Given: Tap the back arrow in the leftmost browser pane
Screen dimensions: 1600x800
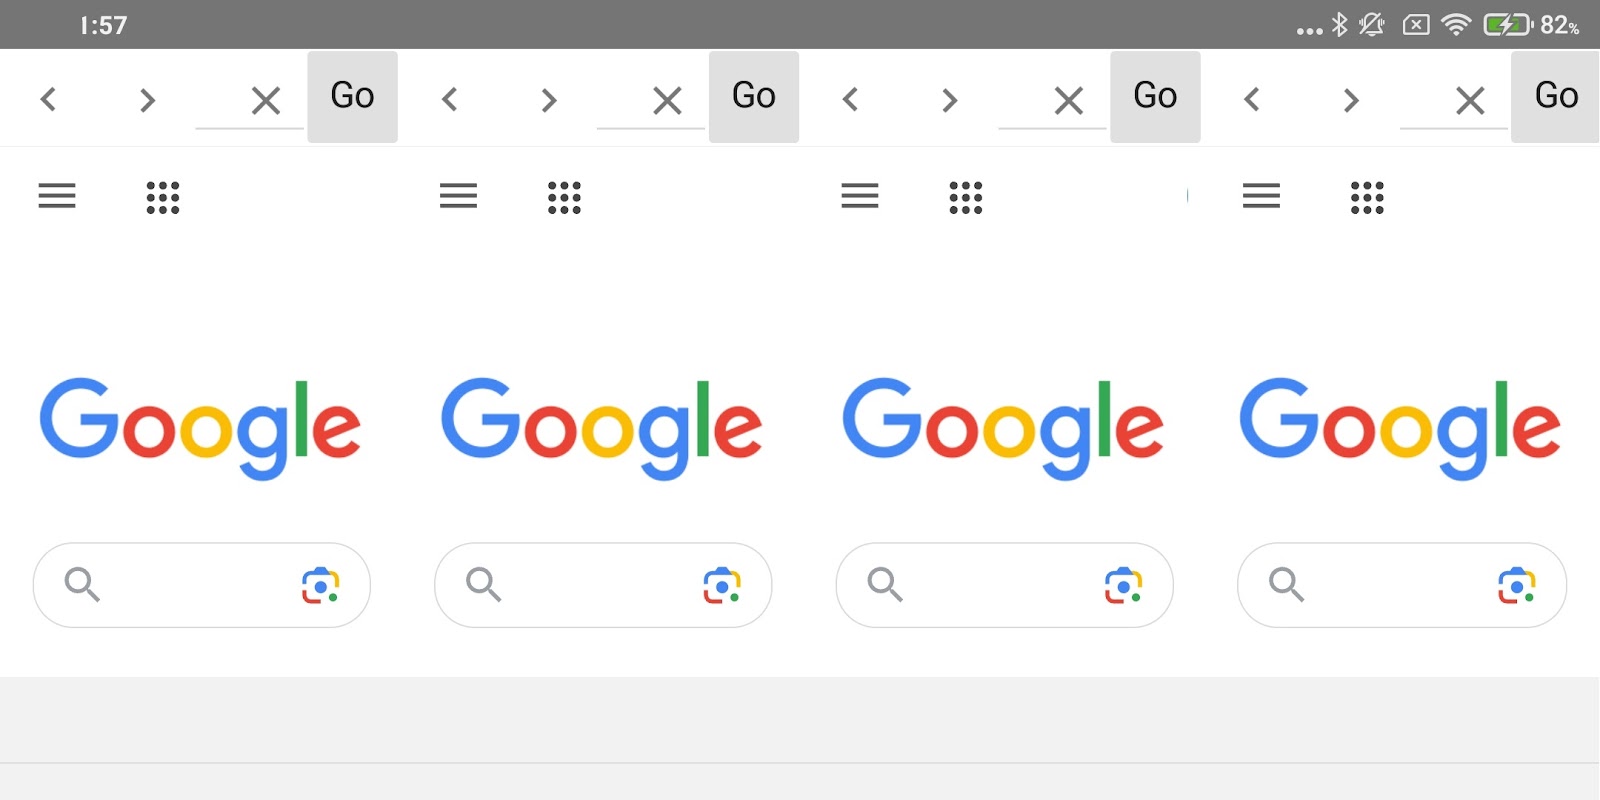Looking at the screenshot, I should (48, 99).
